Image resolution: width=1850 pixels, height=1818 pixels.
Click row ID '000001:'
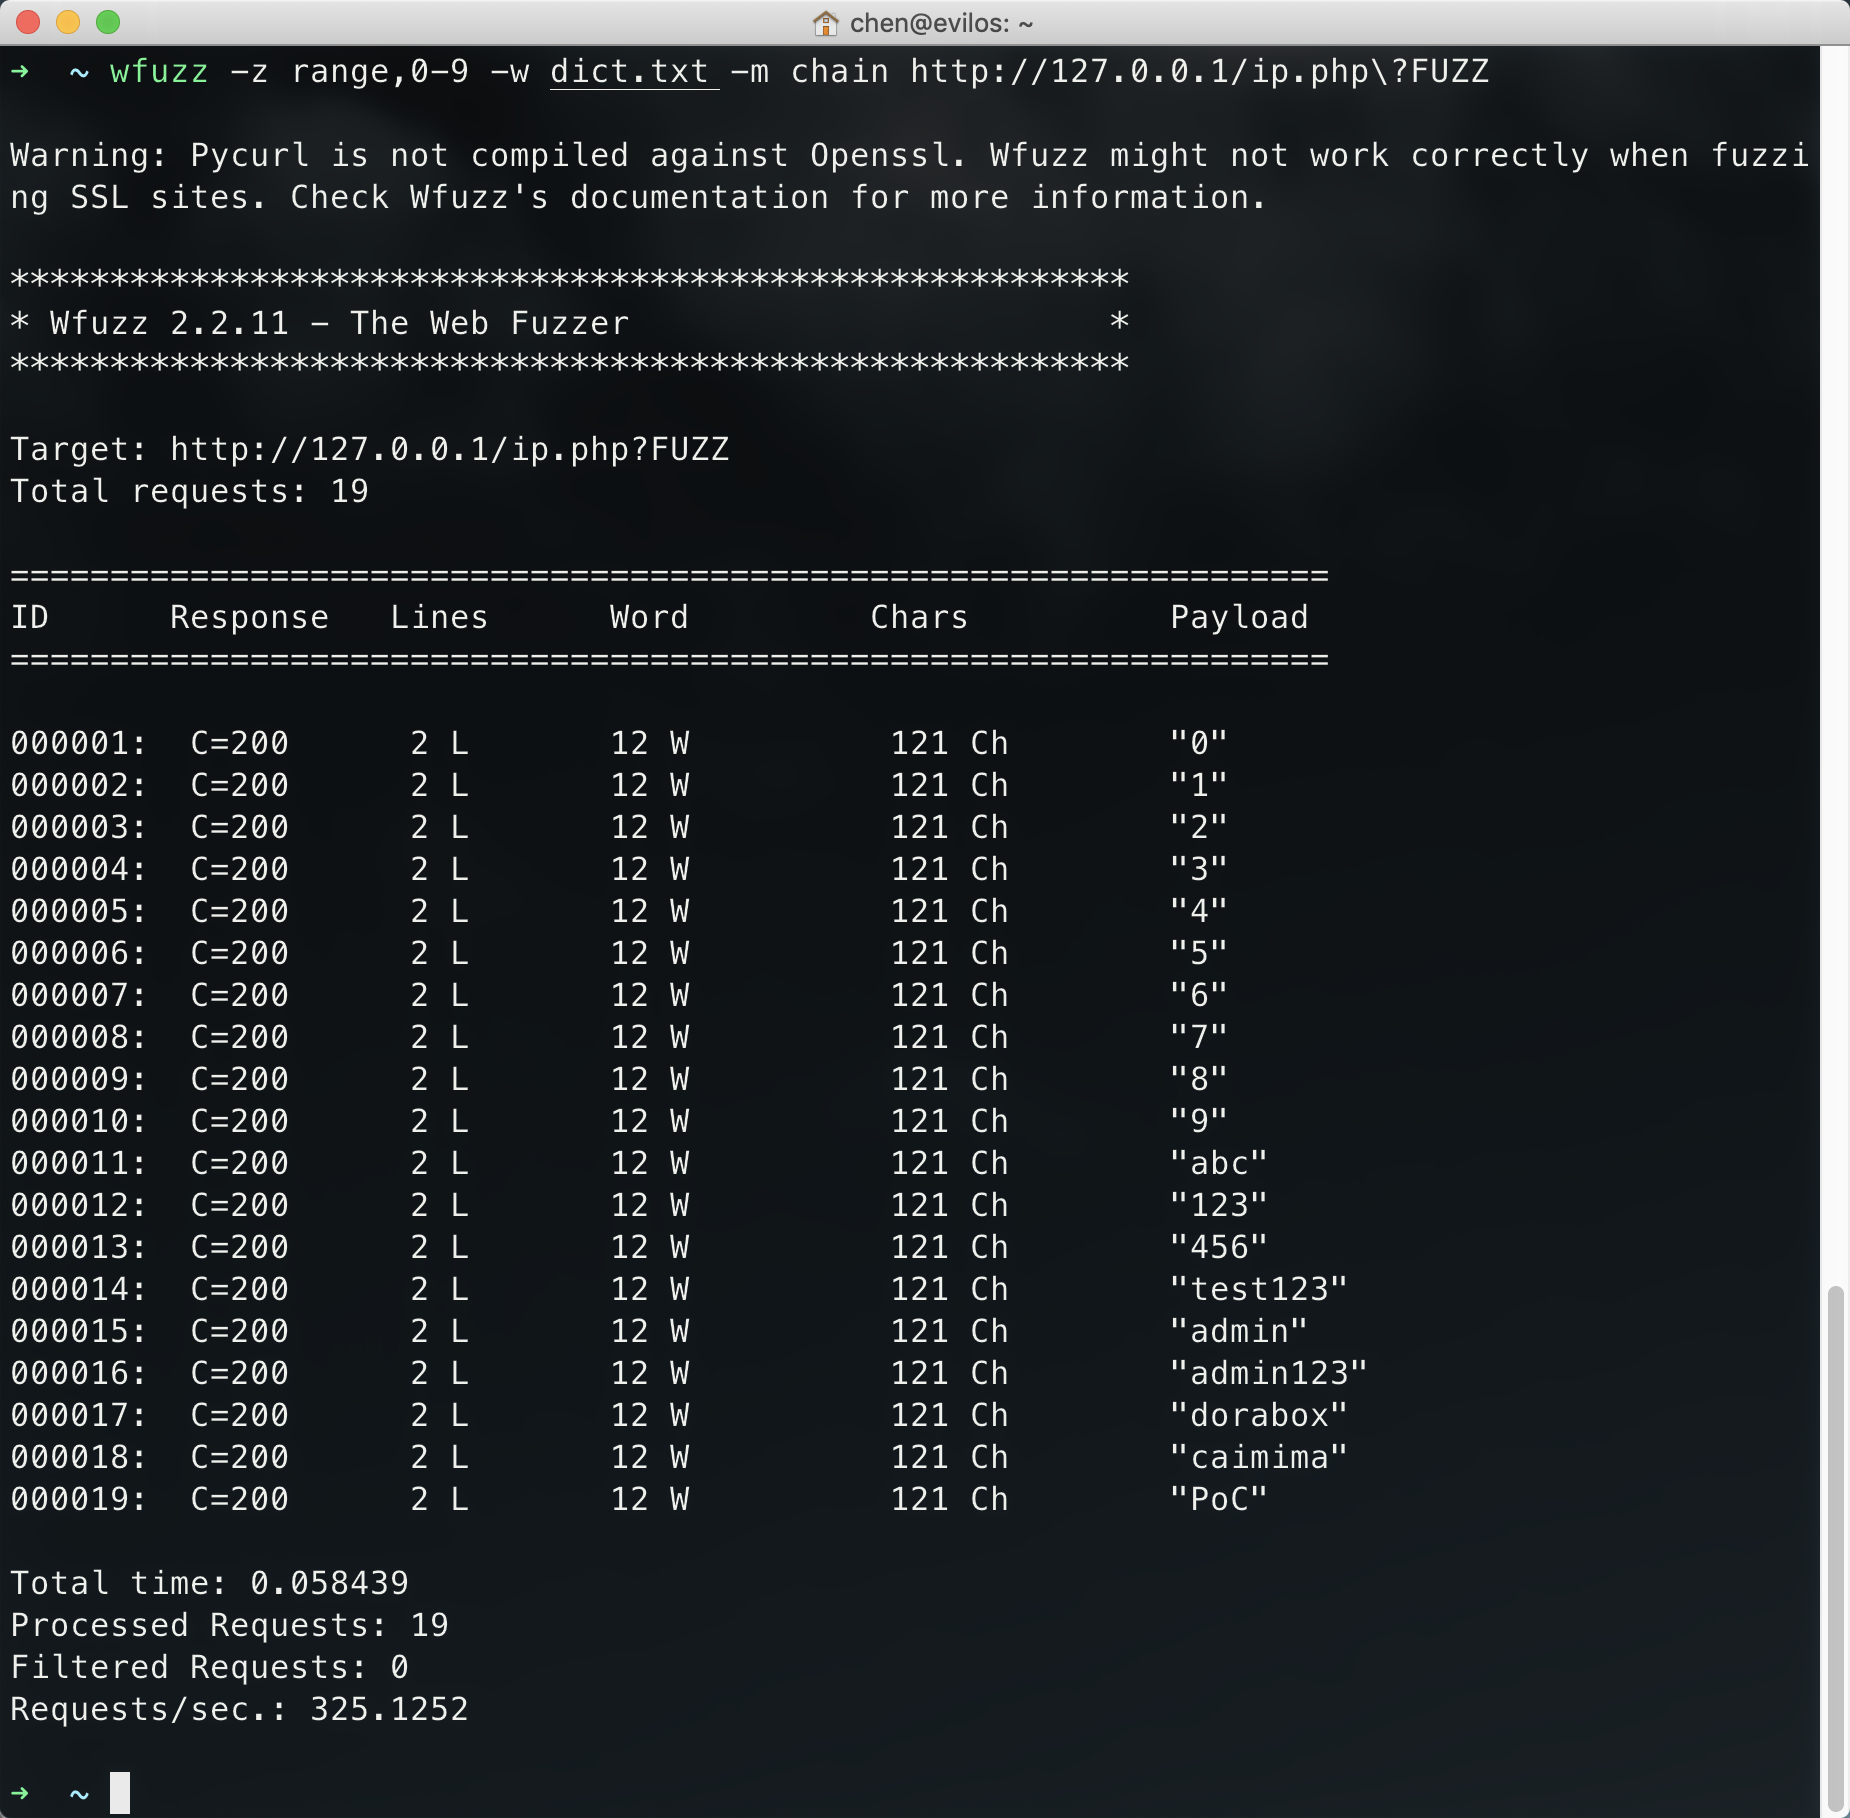pyautogui.click(x=78, y=743)
